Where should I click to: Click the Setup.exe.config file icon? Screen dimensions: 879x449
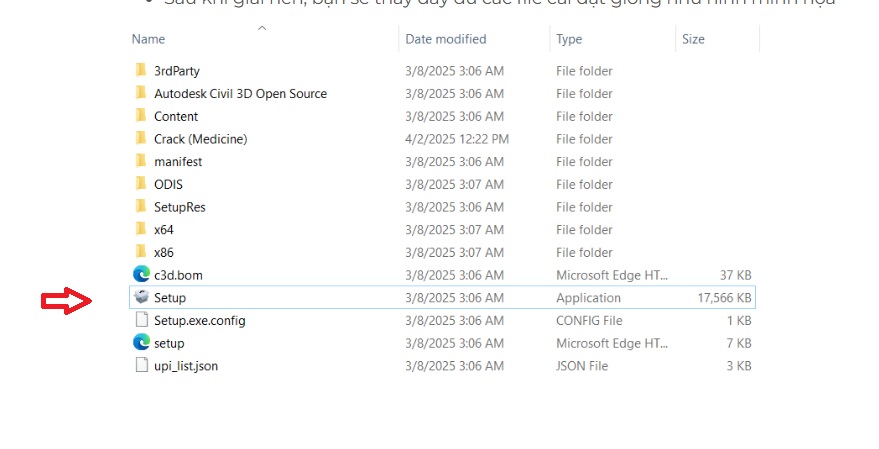pos(141,320)
